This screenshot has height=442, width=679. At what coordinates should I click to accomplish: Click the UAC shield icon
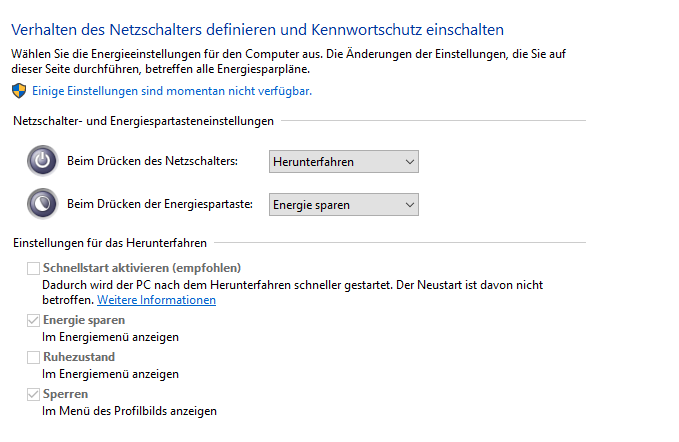19,91
